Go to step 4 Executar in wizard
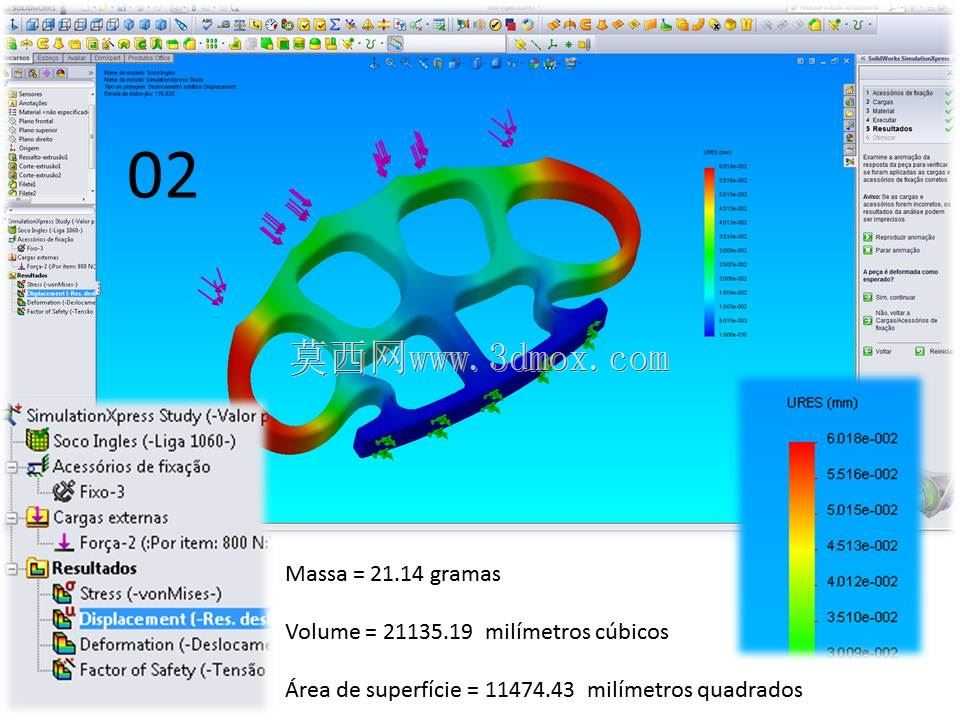The width and height of the screenshot is (960, 720). (x=883, y=120)
